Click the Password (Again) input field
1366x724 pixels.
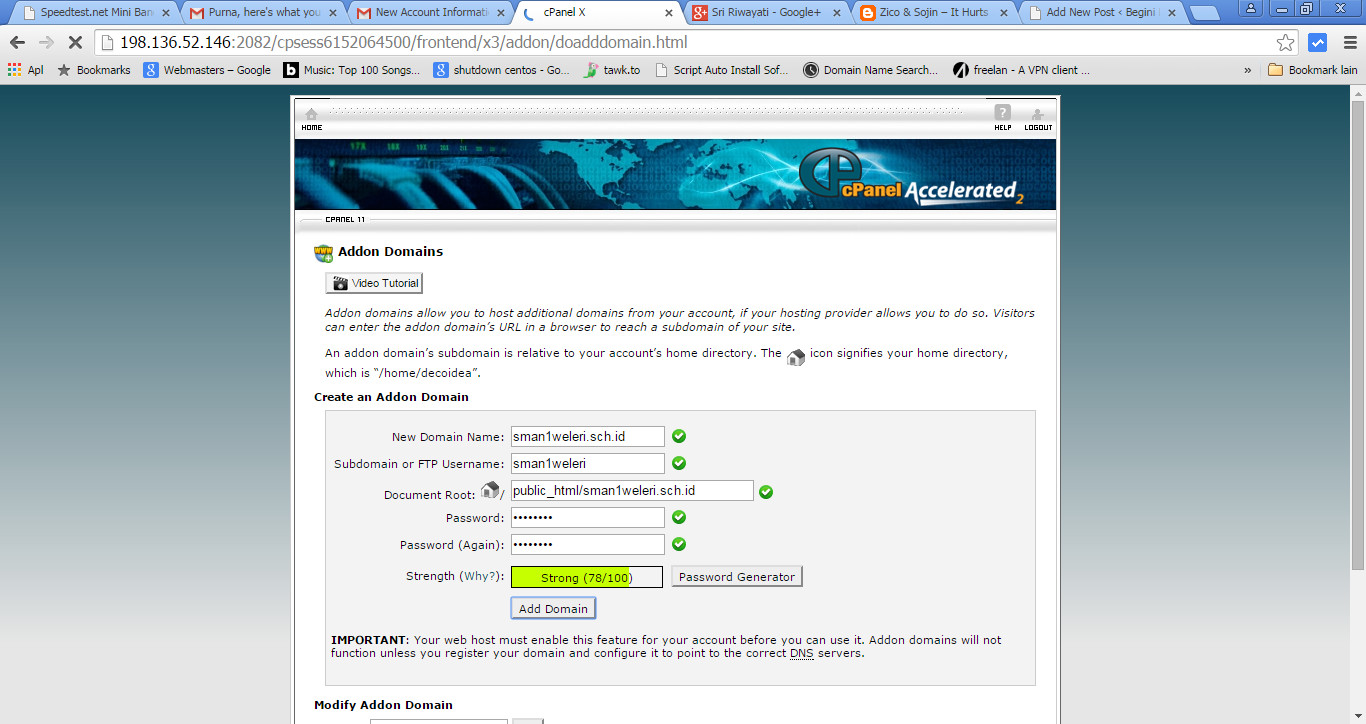coord(588,544)
